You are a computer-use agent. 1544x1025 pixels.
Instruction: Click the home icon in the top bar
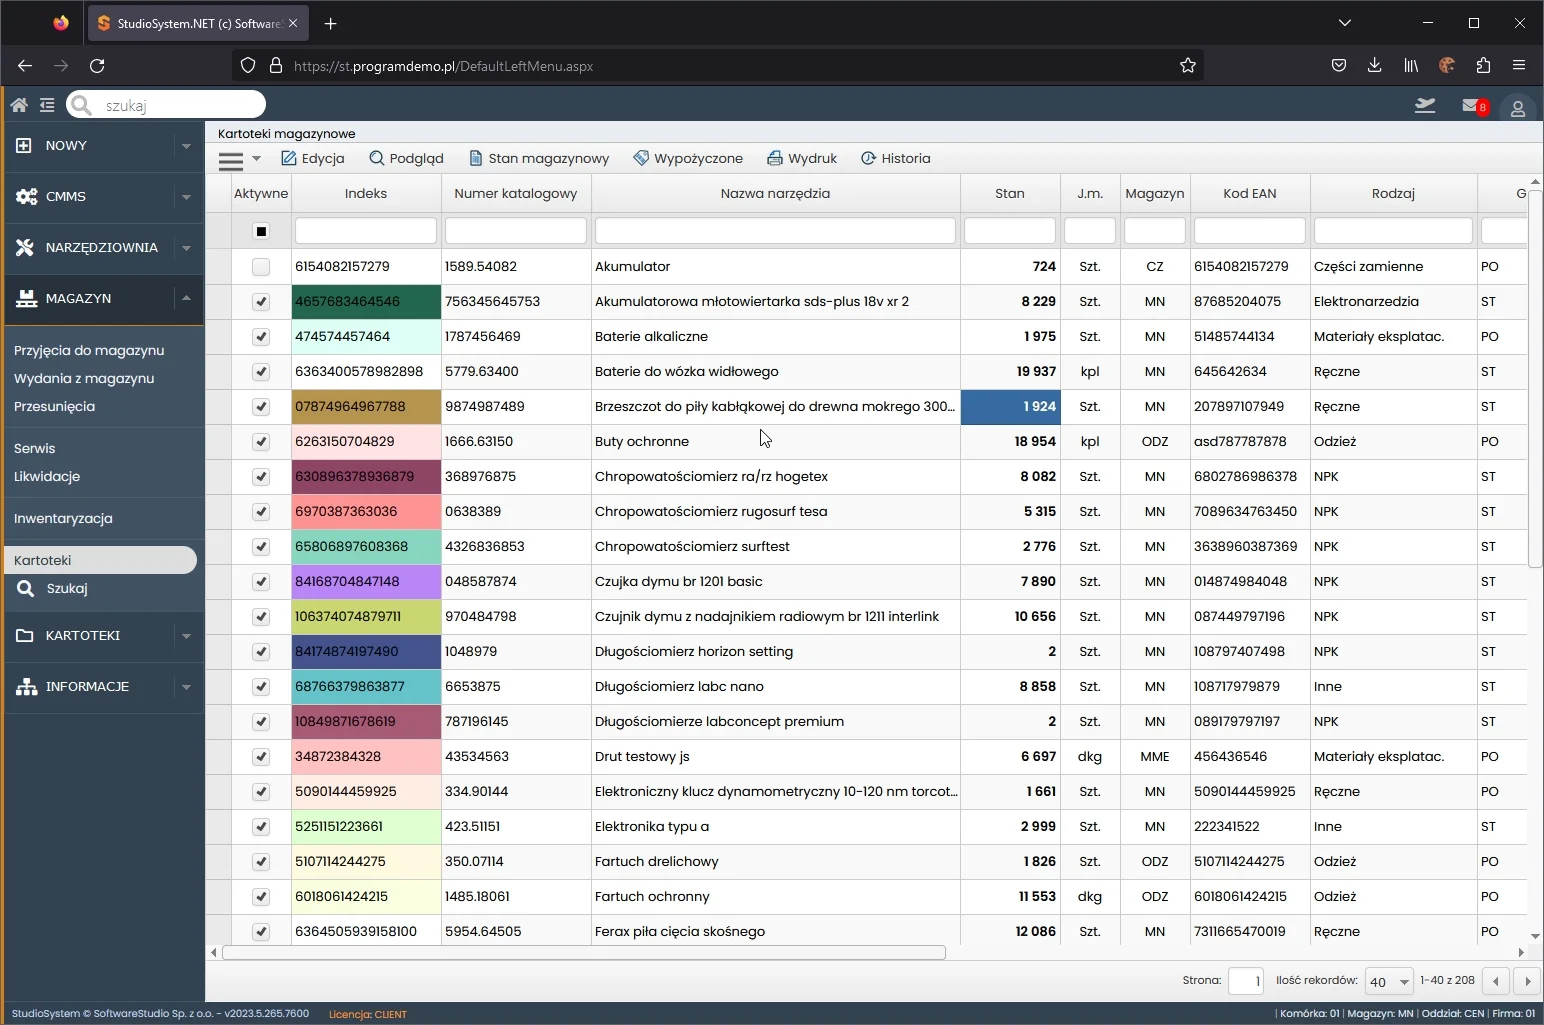pyautogui.click(x=19, y=105)
